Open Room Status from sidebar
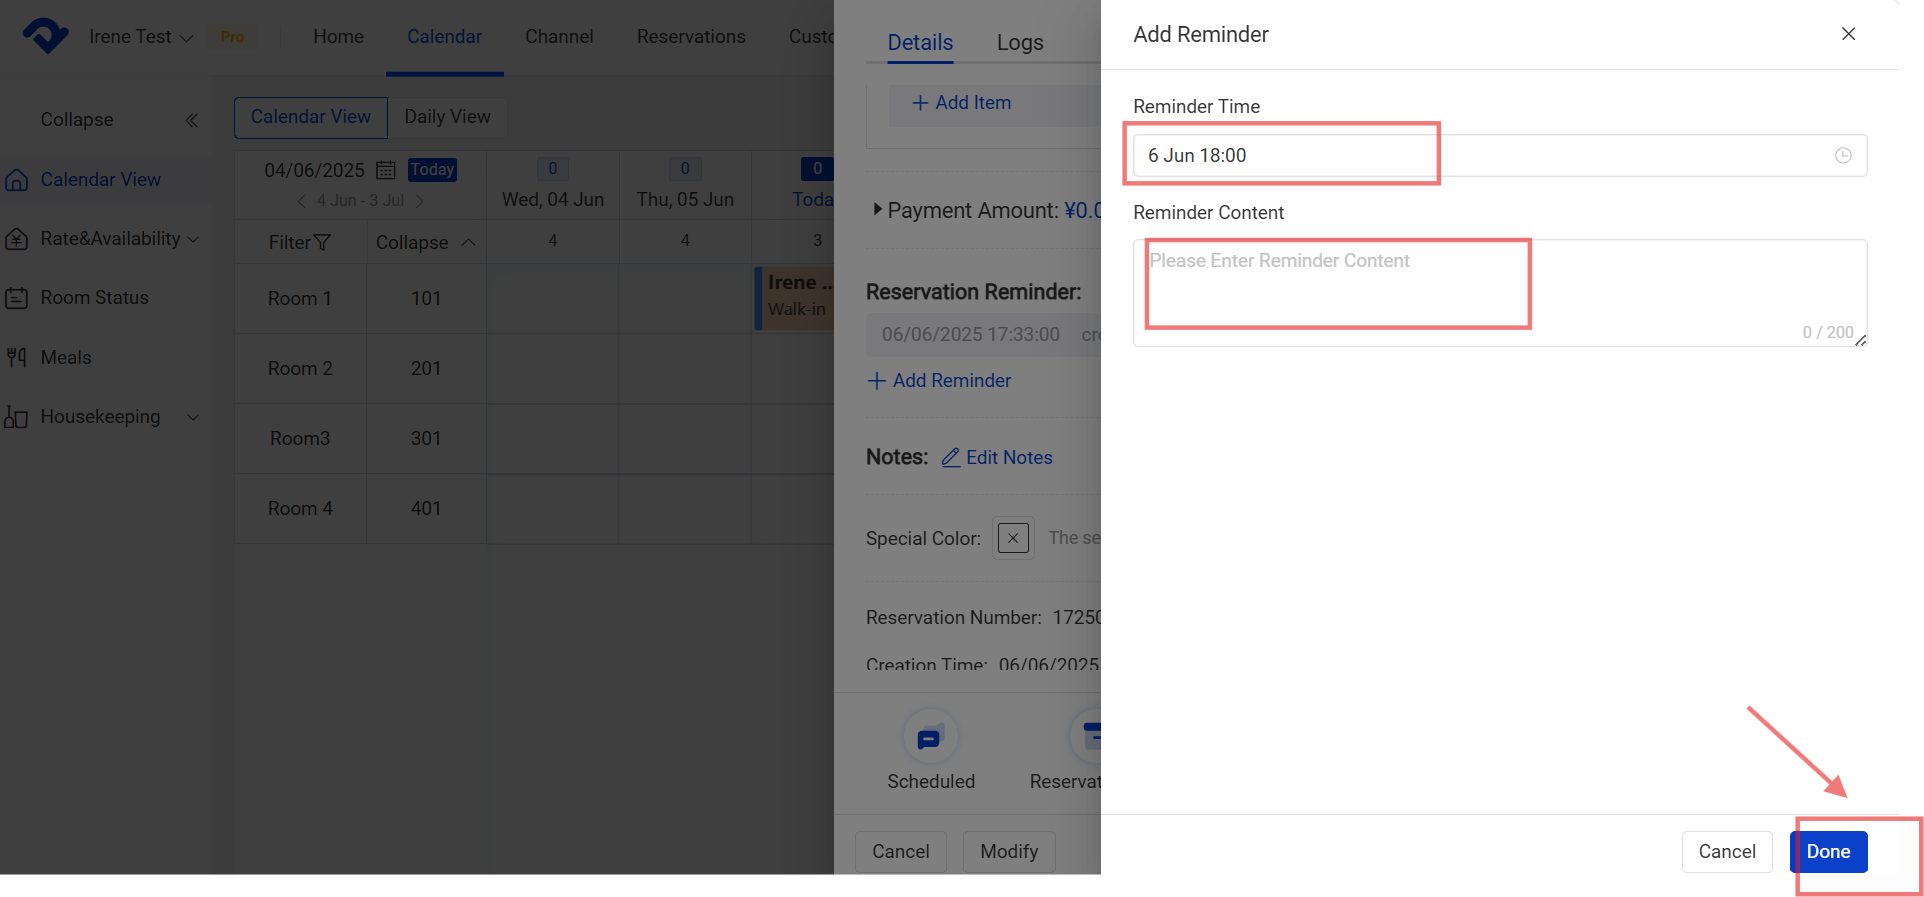Viewport: 1924px width, 897px height. (94, 298)
